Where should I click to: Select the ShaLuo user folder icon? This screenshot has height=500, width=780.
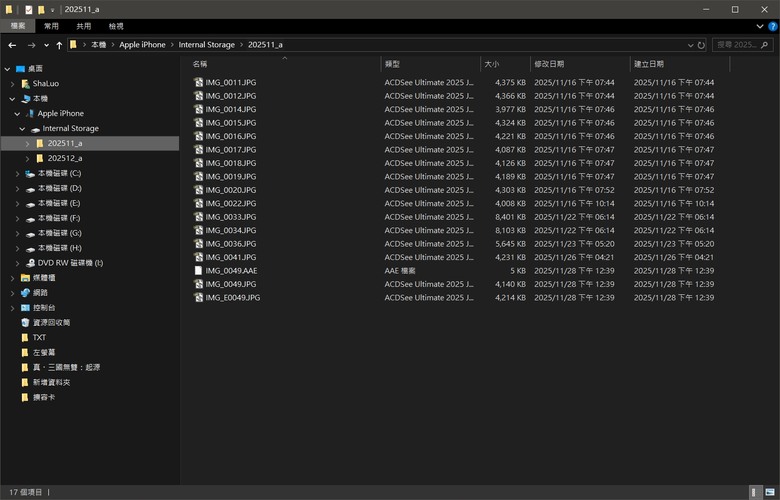click(x=25, y=84)
